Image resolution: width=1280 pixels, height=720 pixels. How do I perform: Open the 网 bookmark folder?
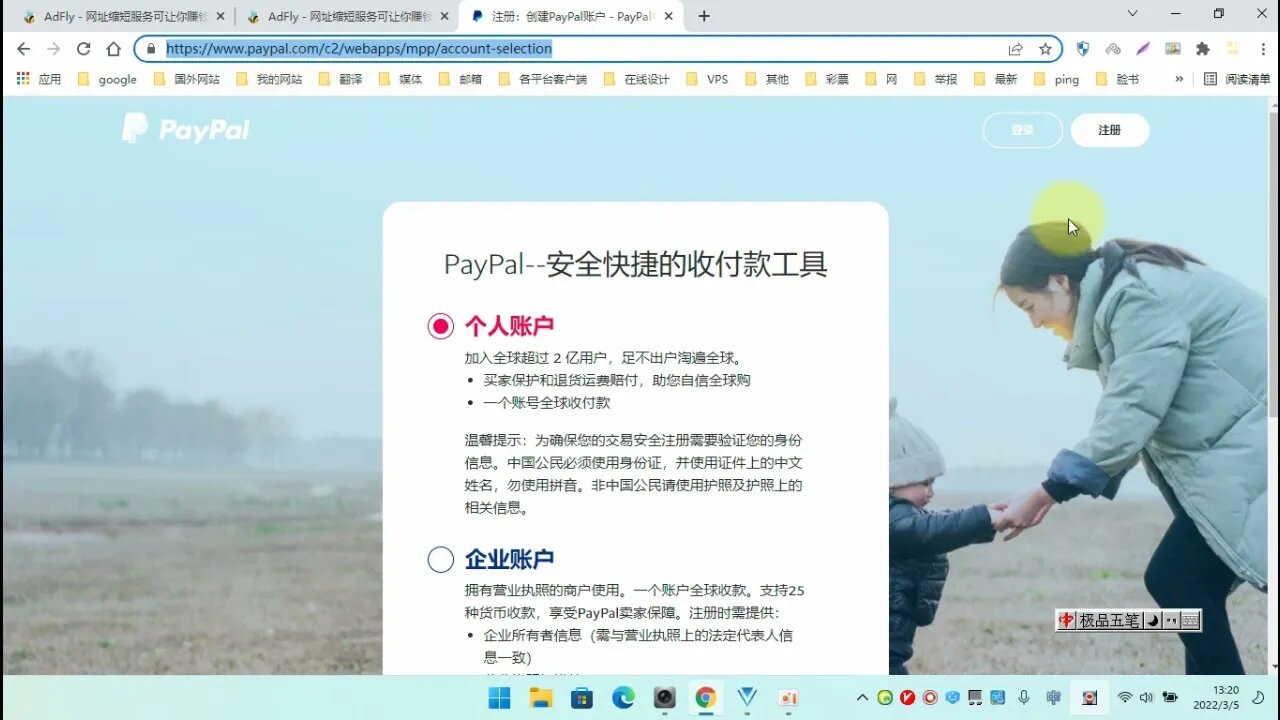pyautogui.click(x=881, y=79)
